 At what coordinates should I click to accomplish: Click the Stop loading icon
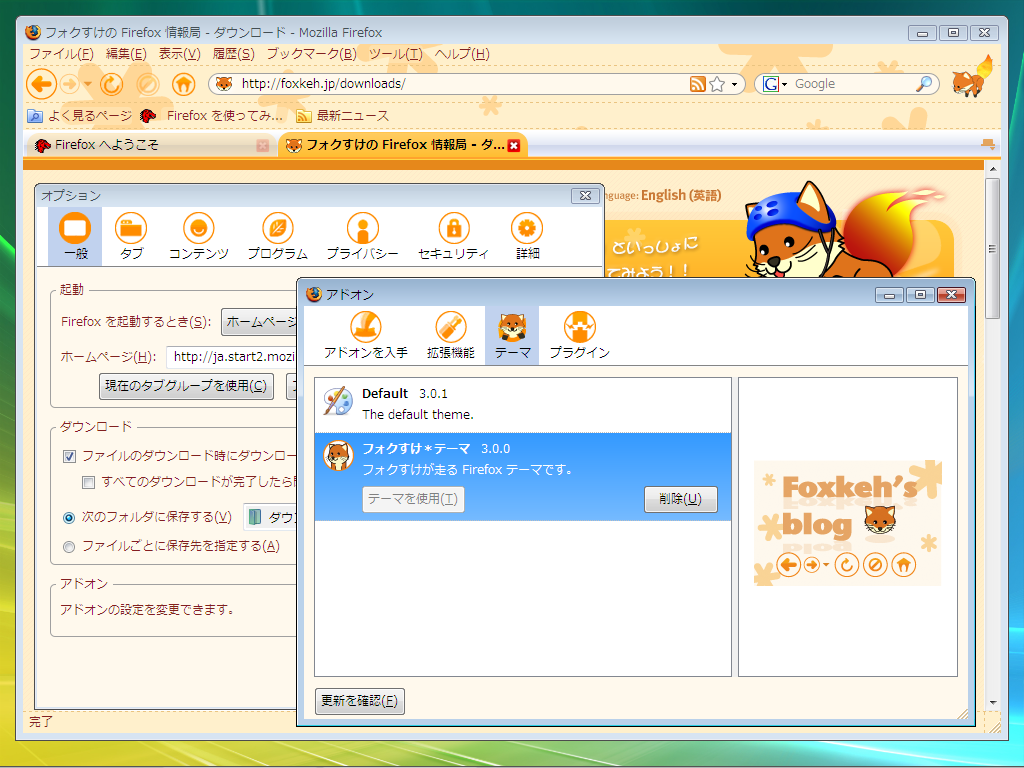[148, 84]
